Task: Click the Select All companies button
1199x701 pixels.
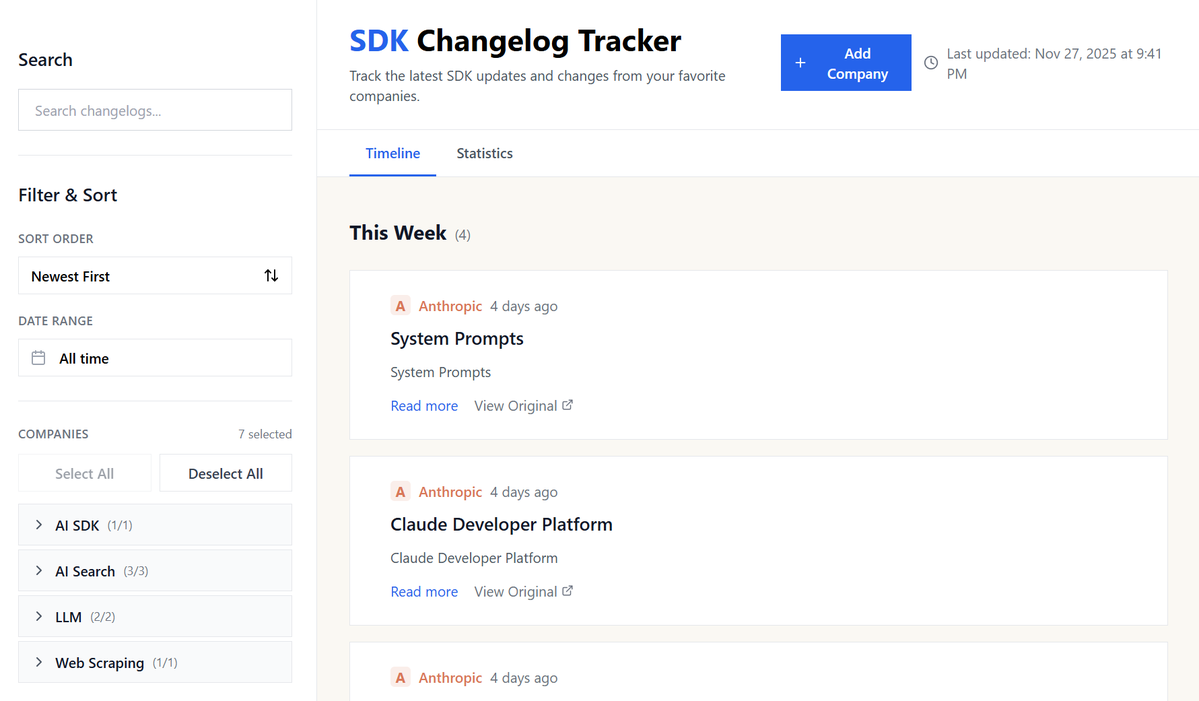Action: 85,473
